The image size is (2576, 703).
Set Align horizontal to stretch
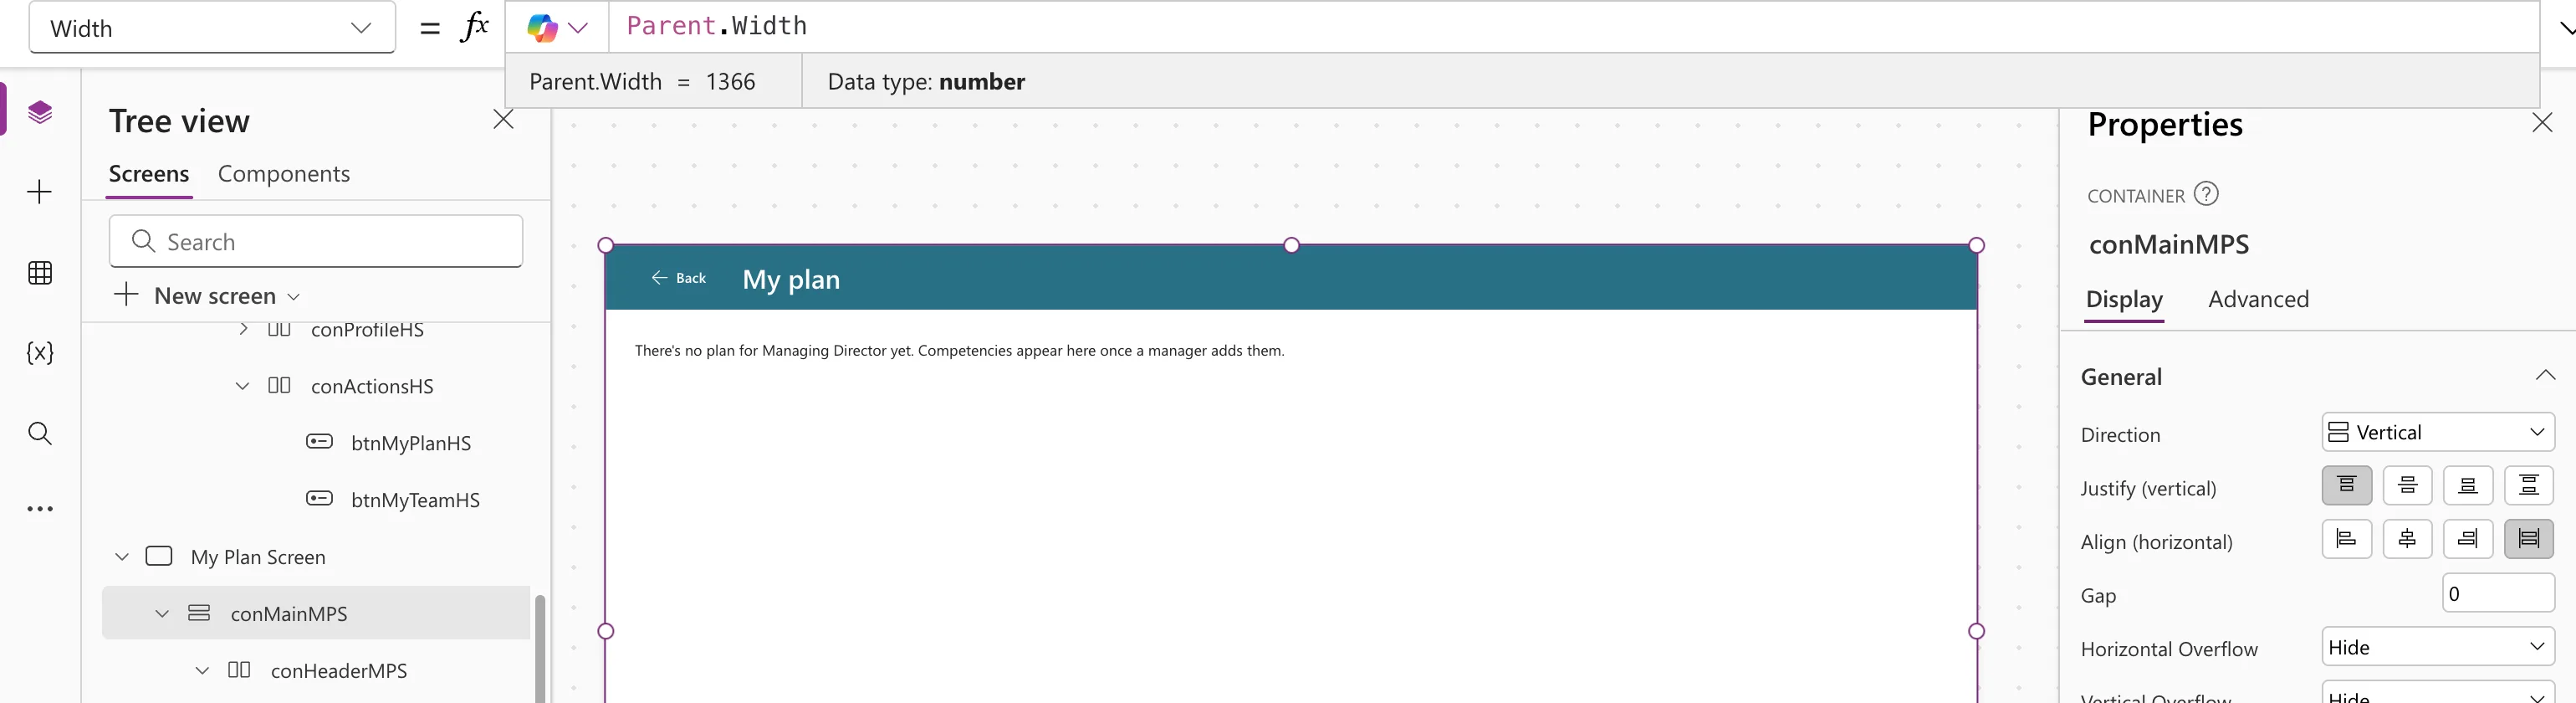click(2528, 539)
